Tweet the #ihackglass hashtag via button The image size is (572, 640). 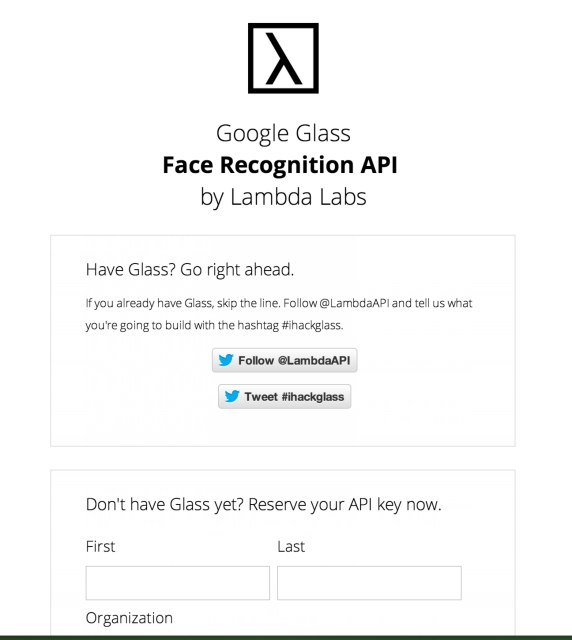(x=285, y=396)
